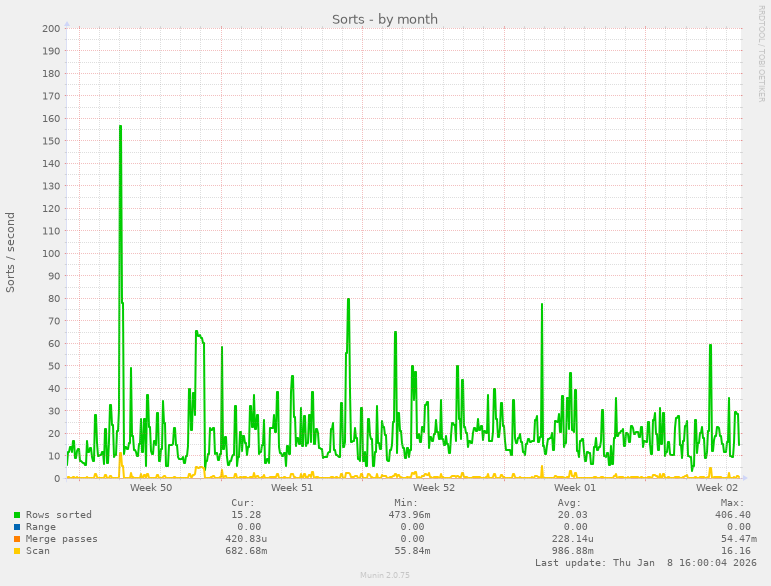This screenshot has height=586, width=771.
Task: Select the Week 01 x-axis label
Action: (x=575, y=488)
